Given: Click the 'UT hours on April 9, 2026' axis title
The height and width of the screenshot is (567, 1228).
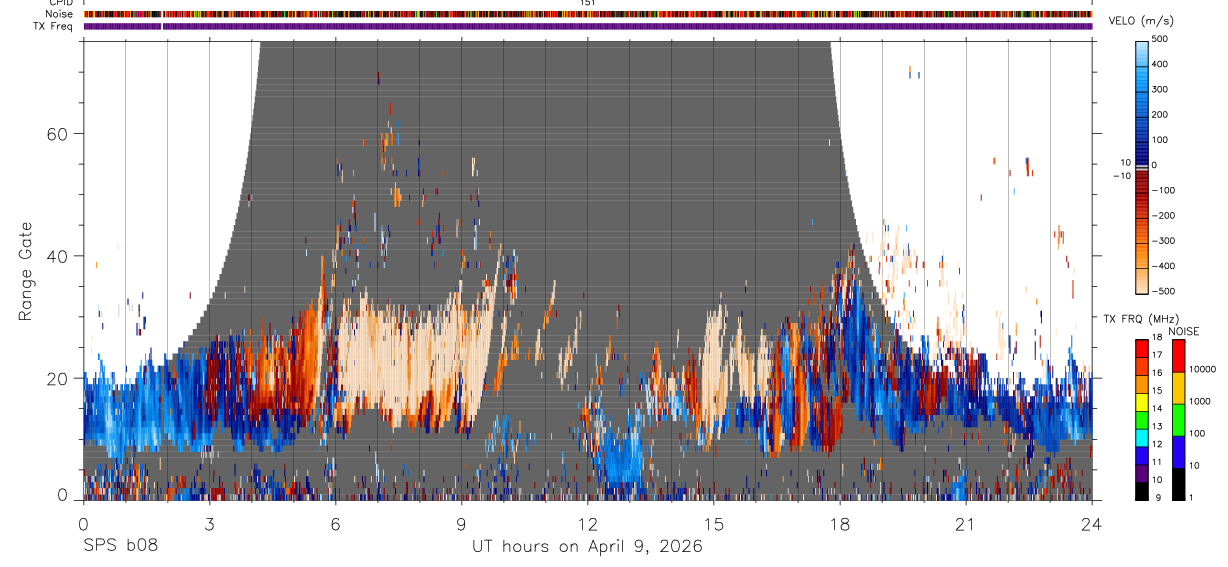Looking at the screenshot, I should tap(587, 547).
